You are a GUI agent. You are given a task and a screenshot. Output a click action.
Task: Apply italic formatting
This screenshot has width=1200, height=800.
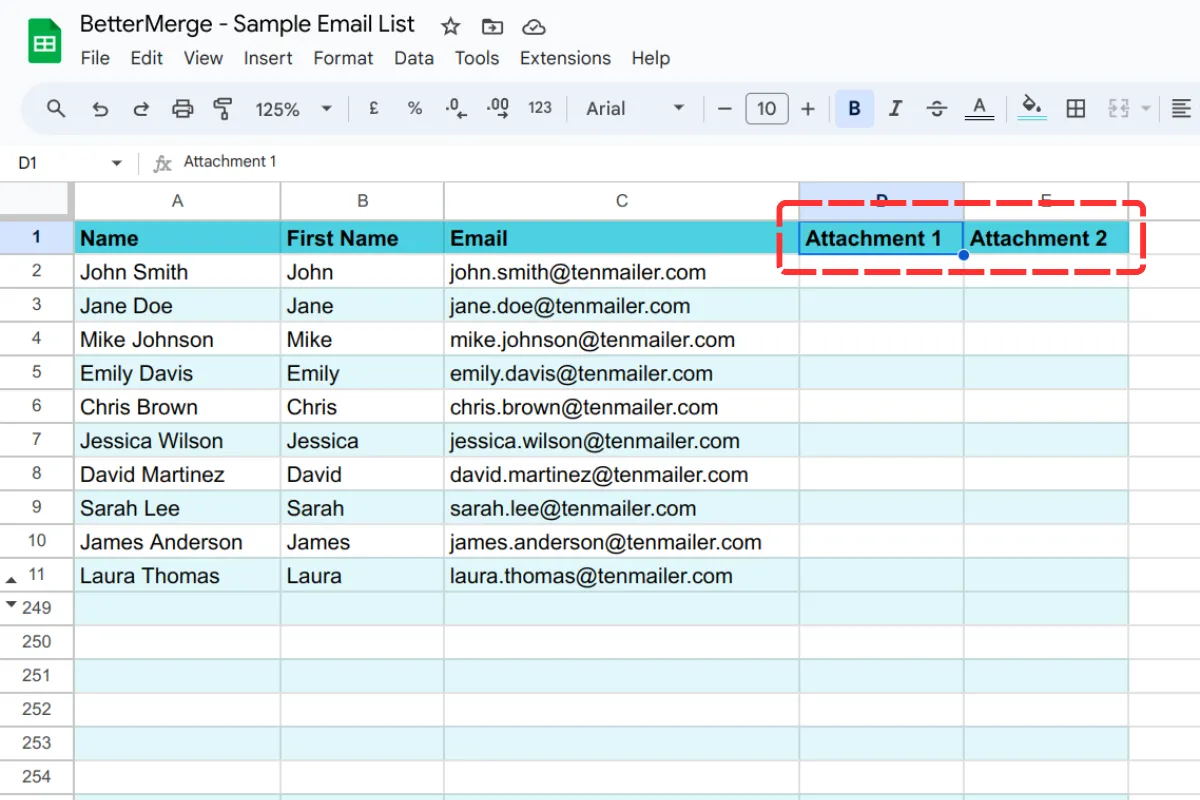click(x=895, y=108)
